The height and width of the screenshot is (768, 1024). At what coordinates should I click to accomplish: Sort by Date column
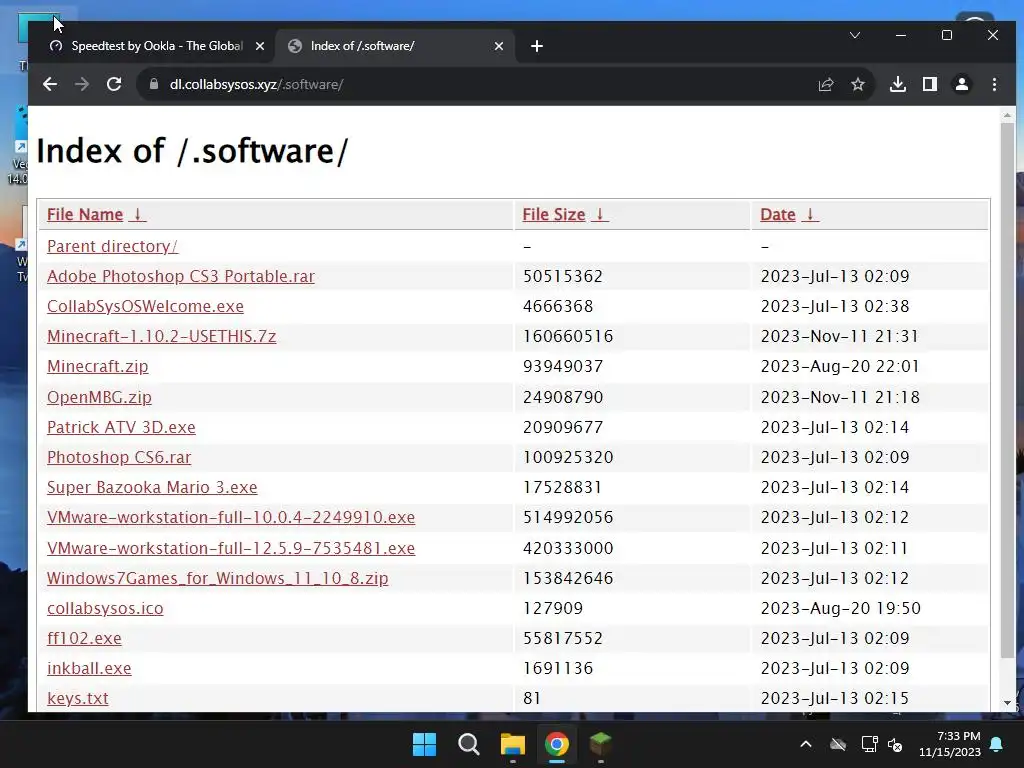[777, 214]
